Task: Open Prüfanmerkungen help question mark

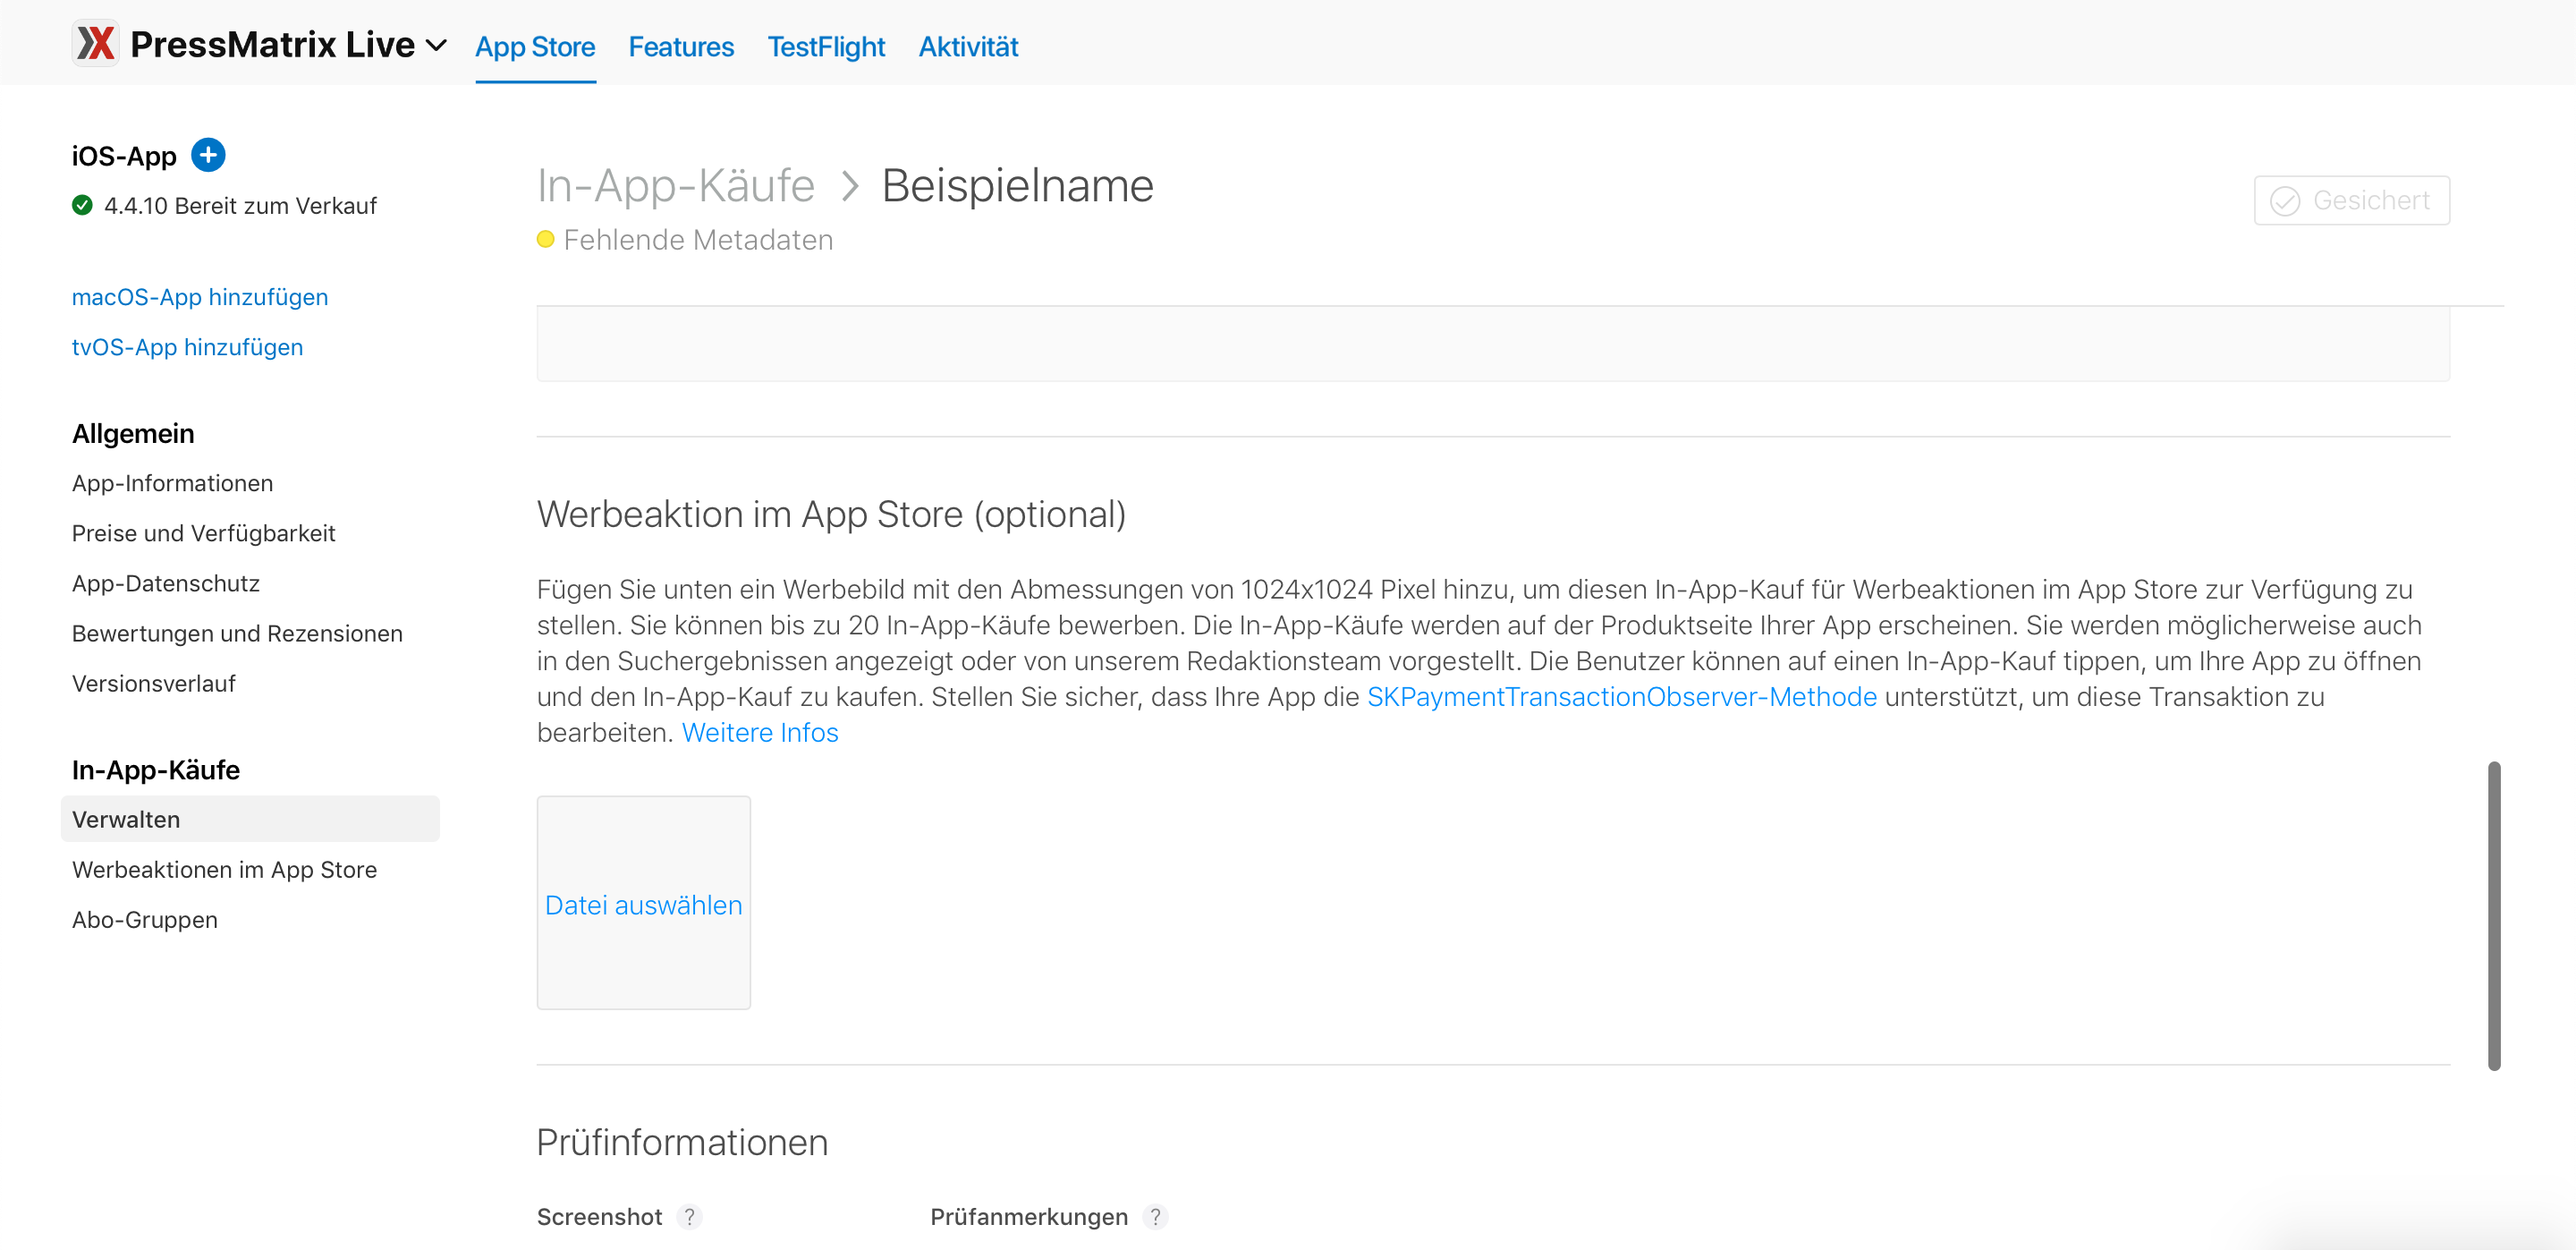Action: pos(1155,1217)
